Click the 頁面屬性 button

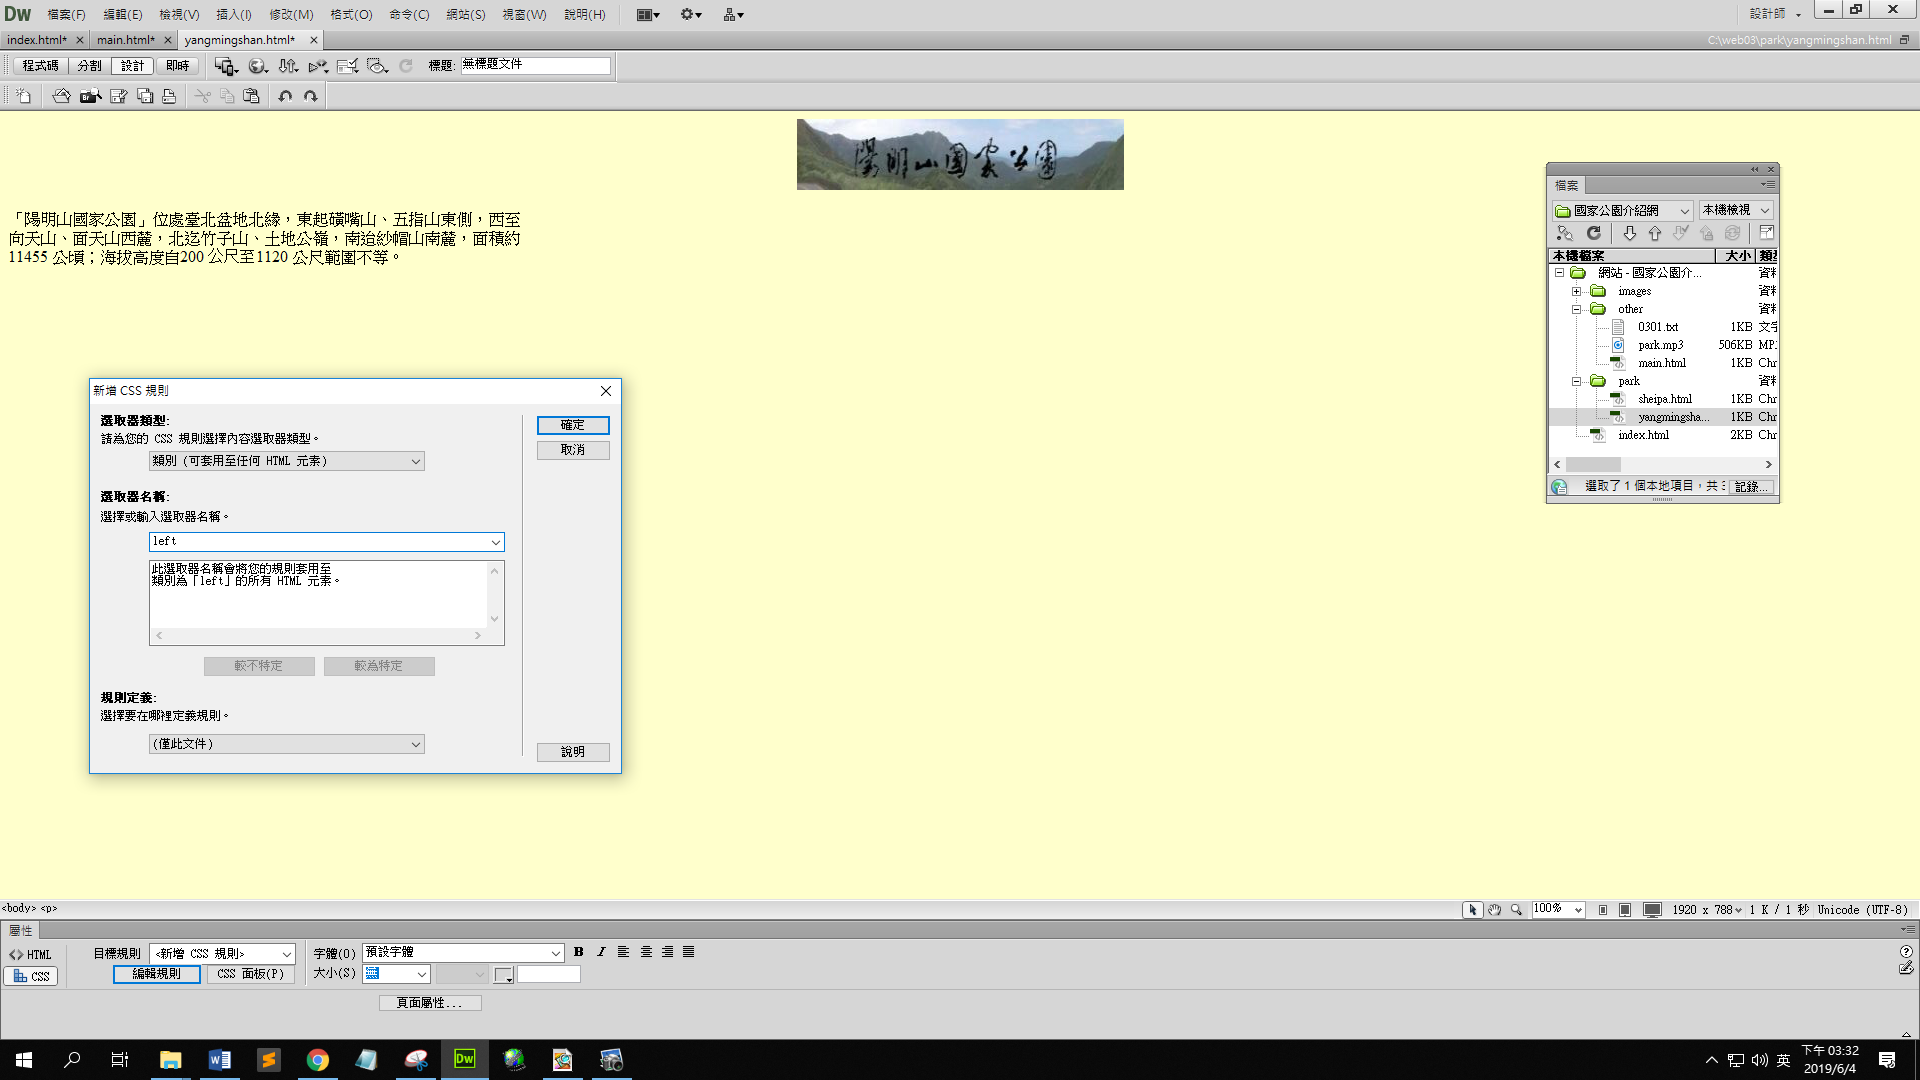(429, 1003)
